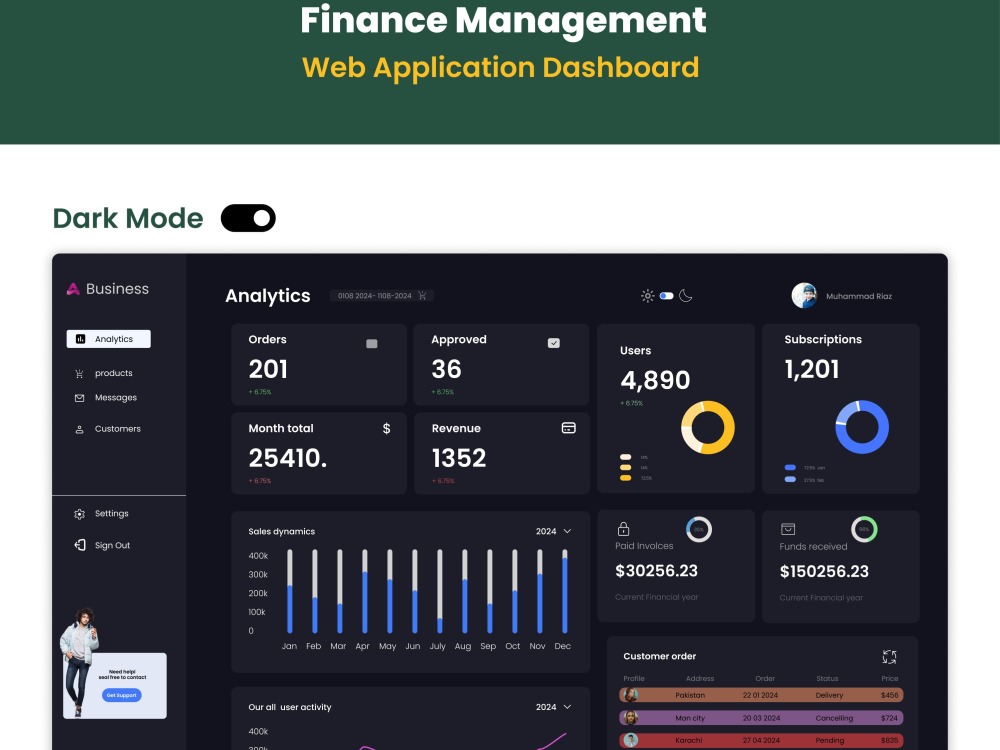
Task: Click the Price column header
Action: 890,679
